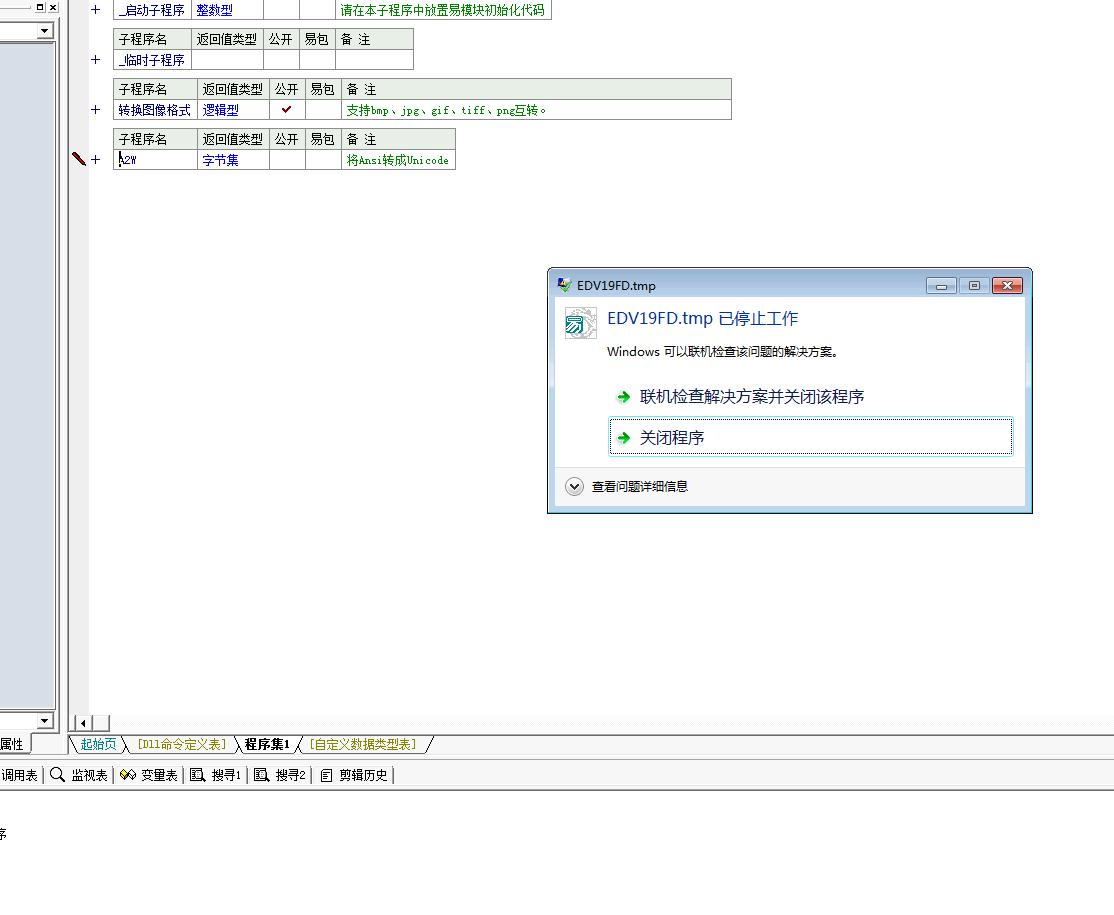Expand 查看问题详细信息 chevron
1114x915 pixels.
point(574,486)
